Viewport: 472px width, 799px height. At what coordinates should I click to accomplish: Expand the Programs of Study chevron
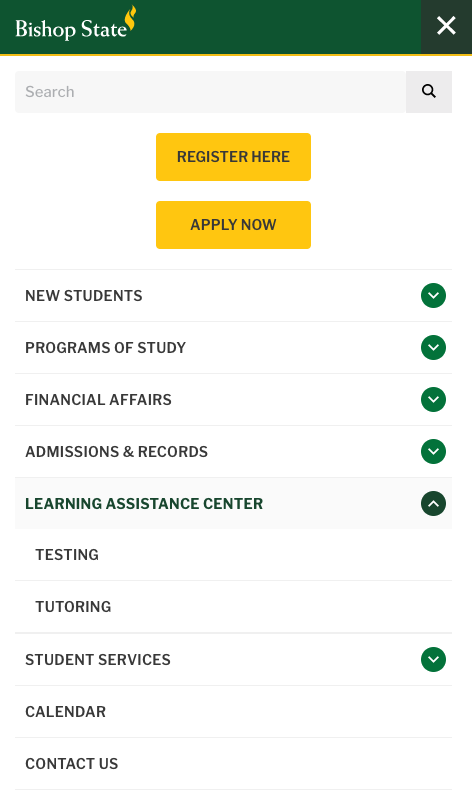(x=433, y=348)
